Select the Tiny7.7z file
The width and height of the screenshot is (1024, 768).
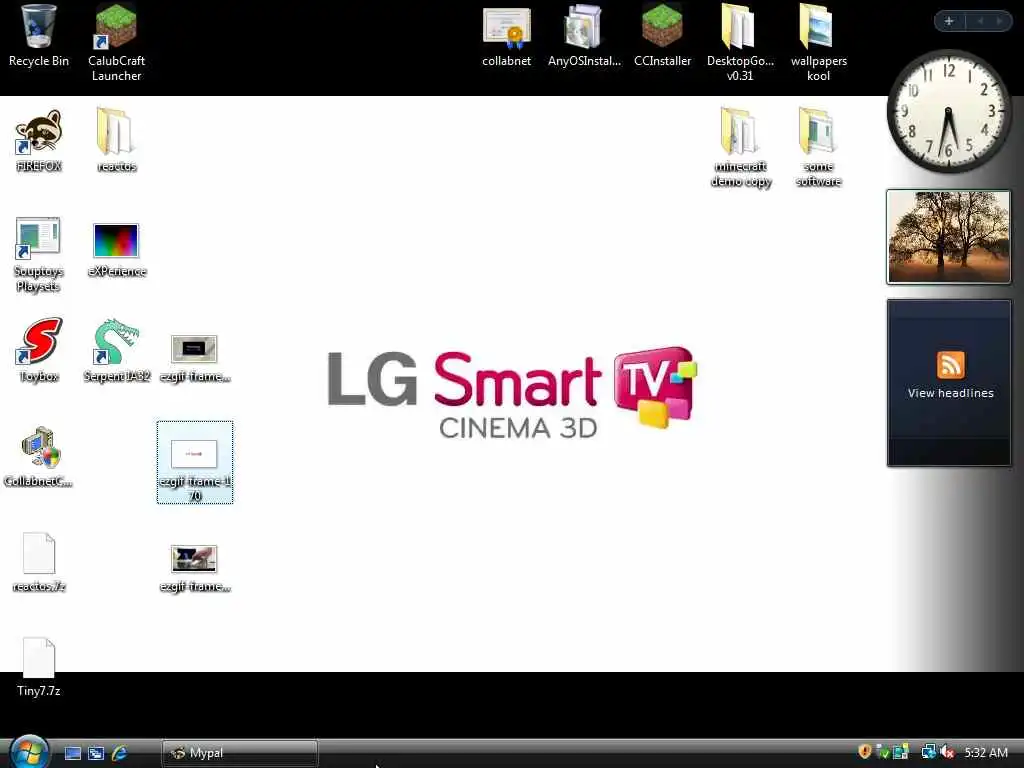(39, 667)
